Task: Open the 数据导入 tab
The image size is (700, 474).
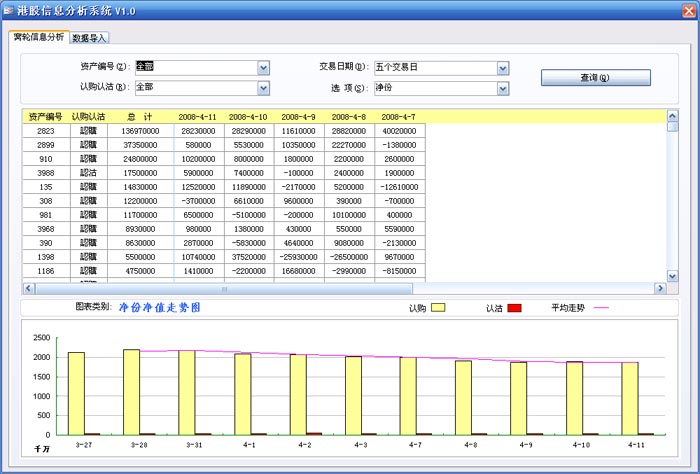Action: click(89, 38)
